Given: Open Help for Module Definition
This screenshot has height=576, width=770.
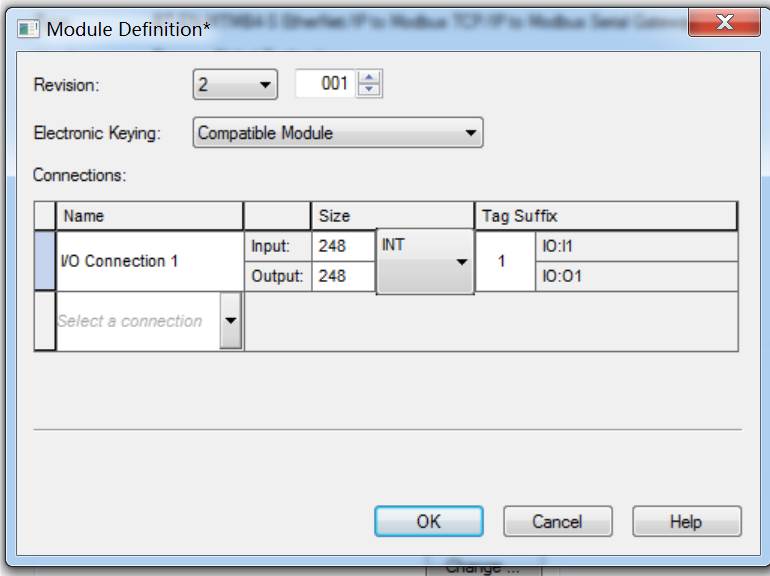Looking at the screenshot, I should coord(687,521).
